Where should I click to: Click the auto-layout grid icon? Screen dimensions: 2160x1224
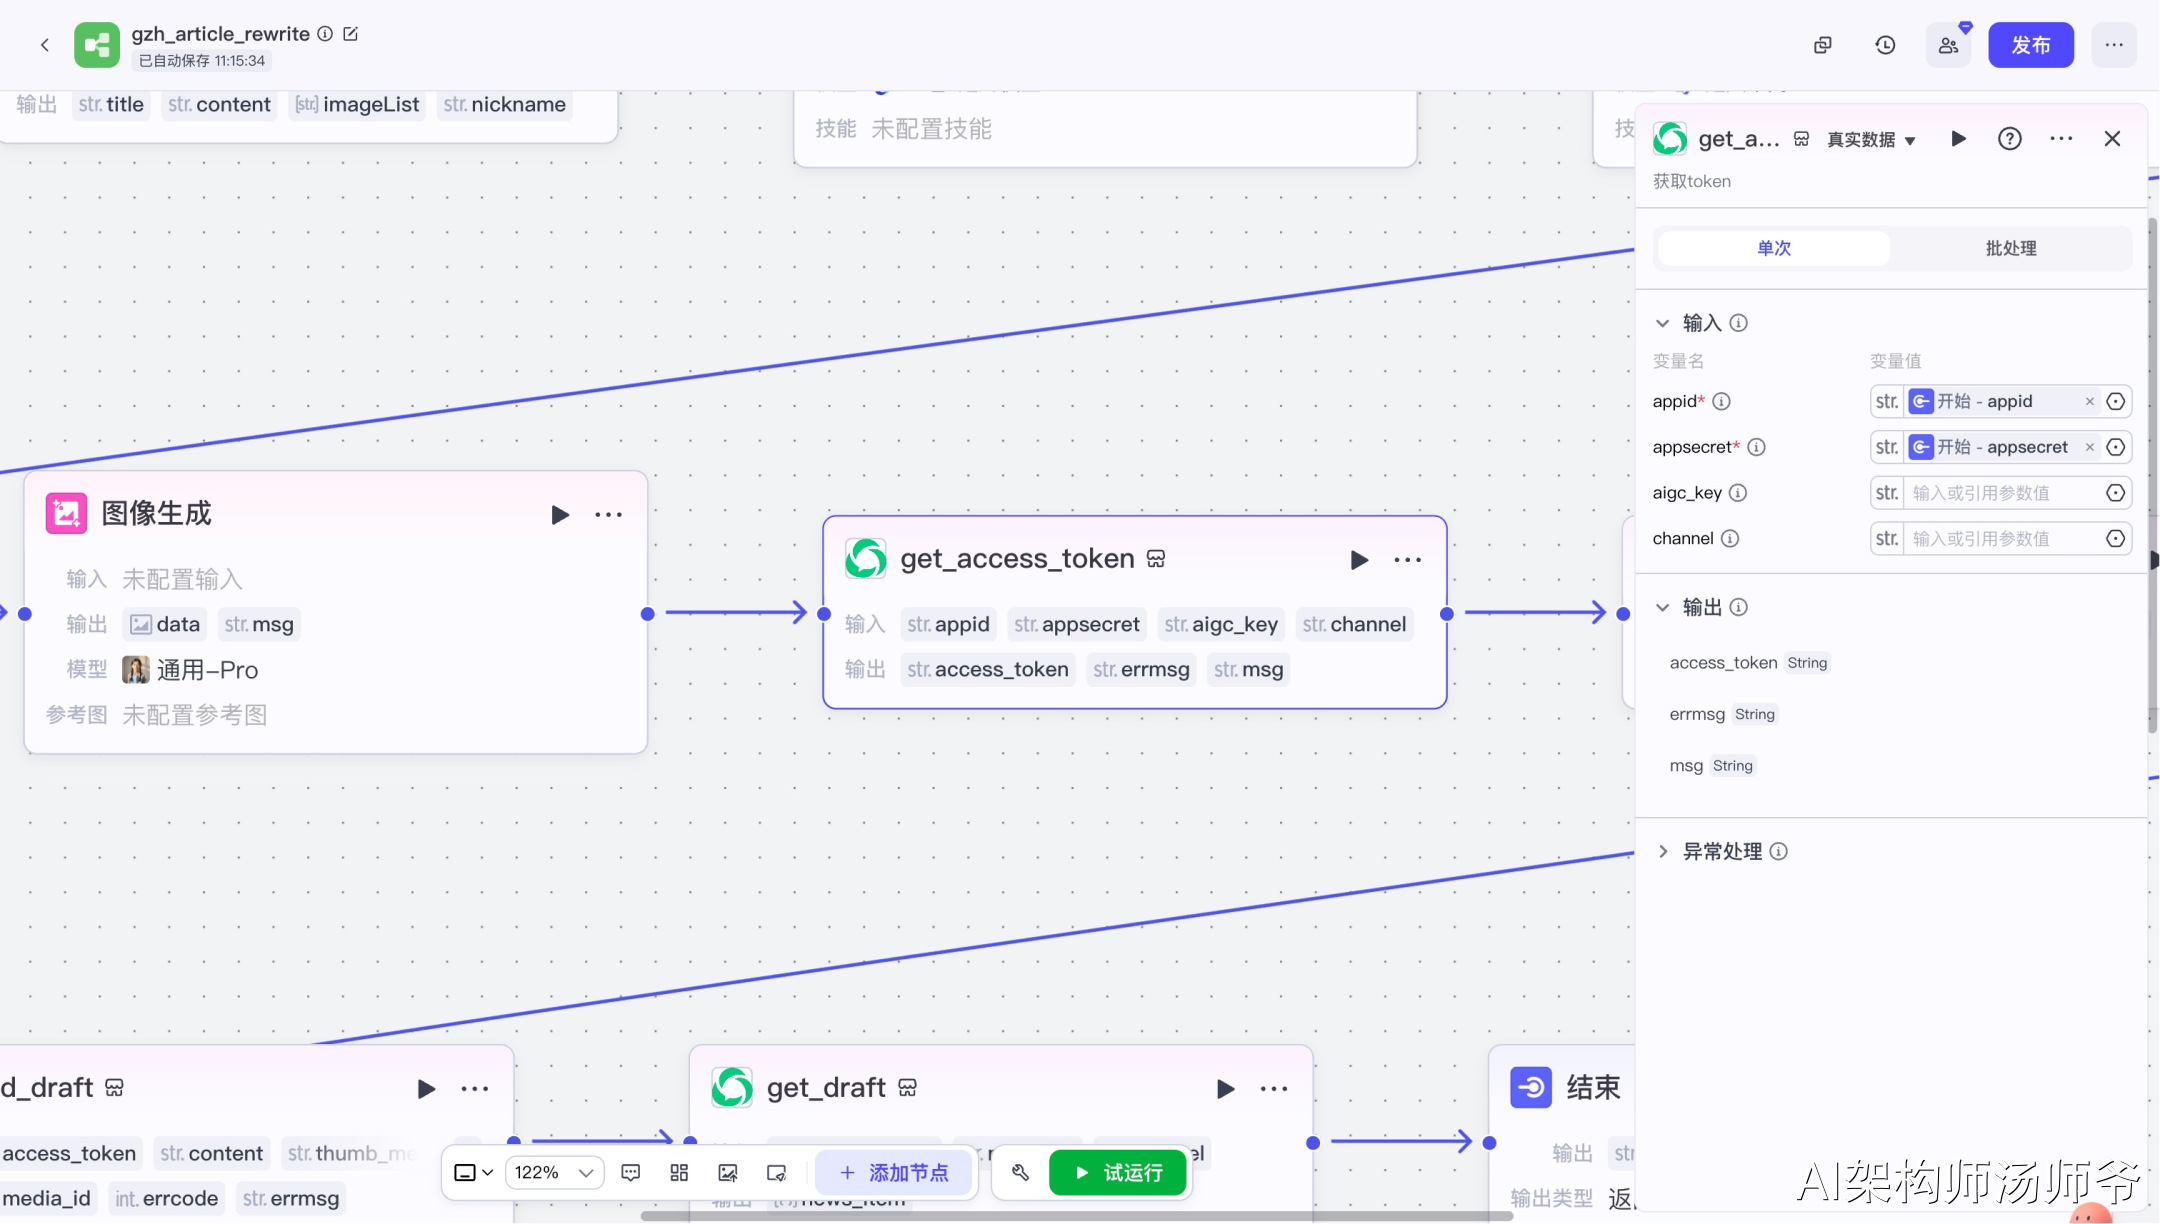pos(679,1172)
